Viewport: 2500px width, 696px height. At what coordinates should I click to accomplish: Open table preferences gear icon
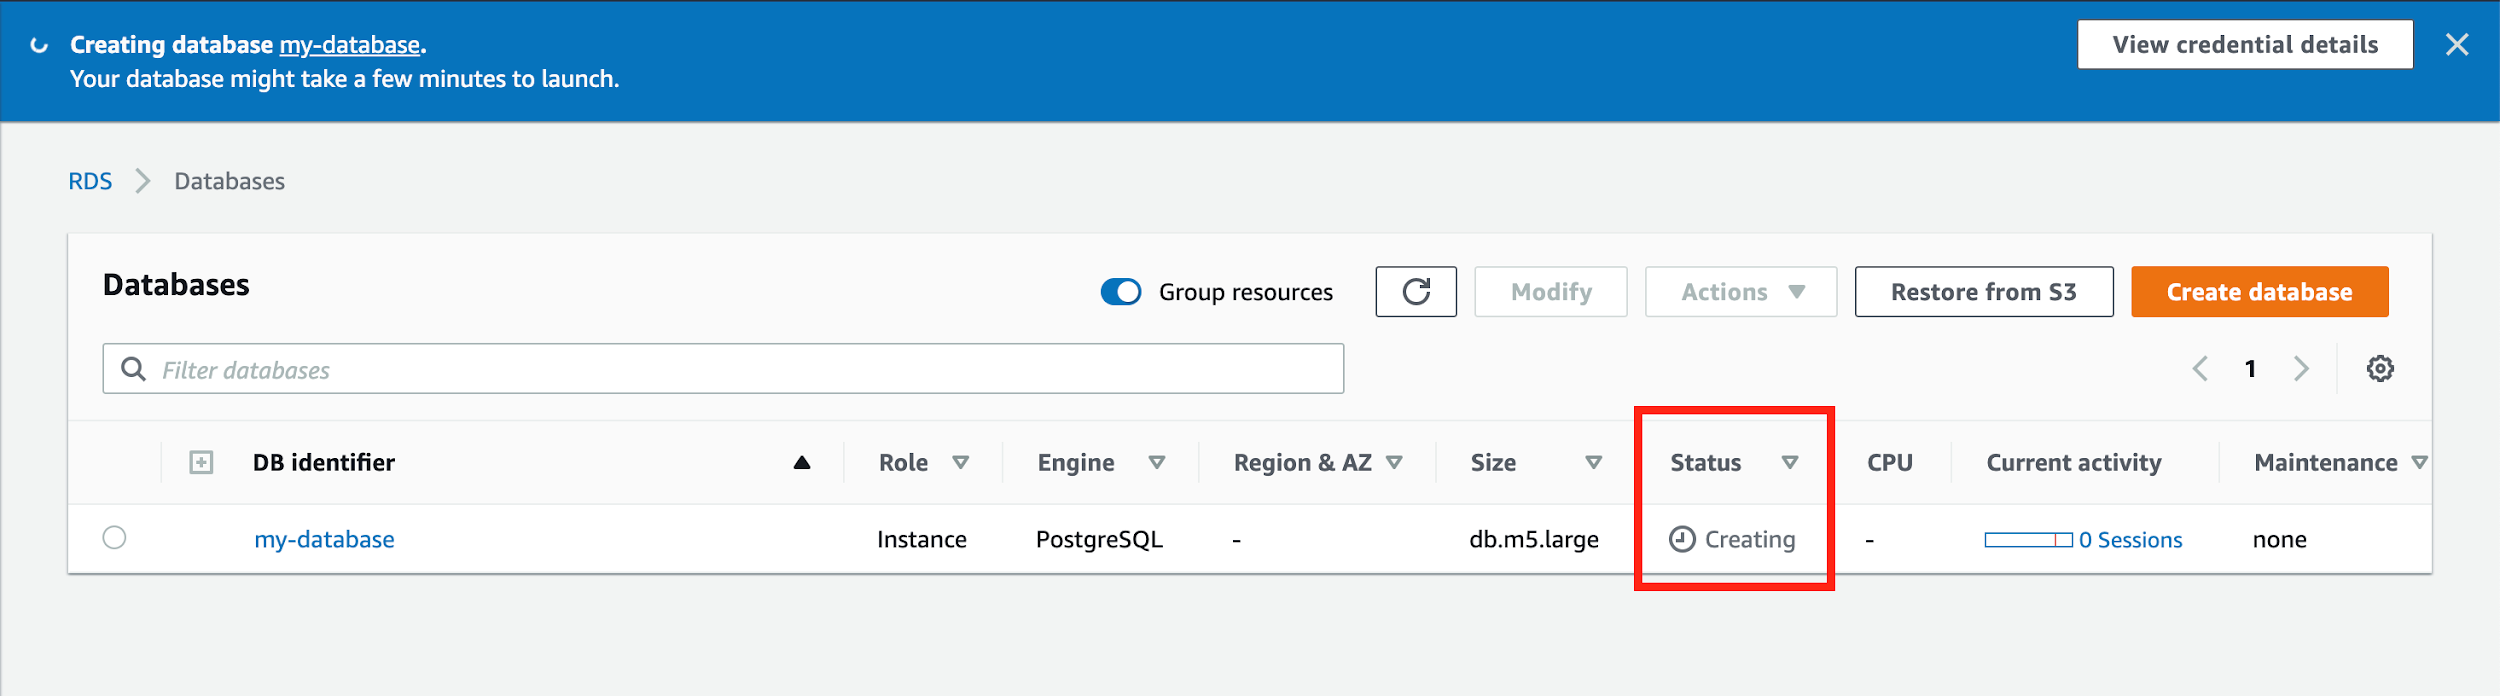[x=2380, y=369]
